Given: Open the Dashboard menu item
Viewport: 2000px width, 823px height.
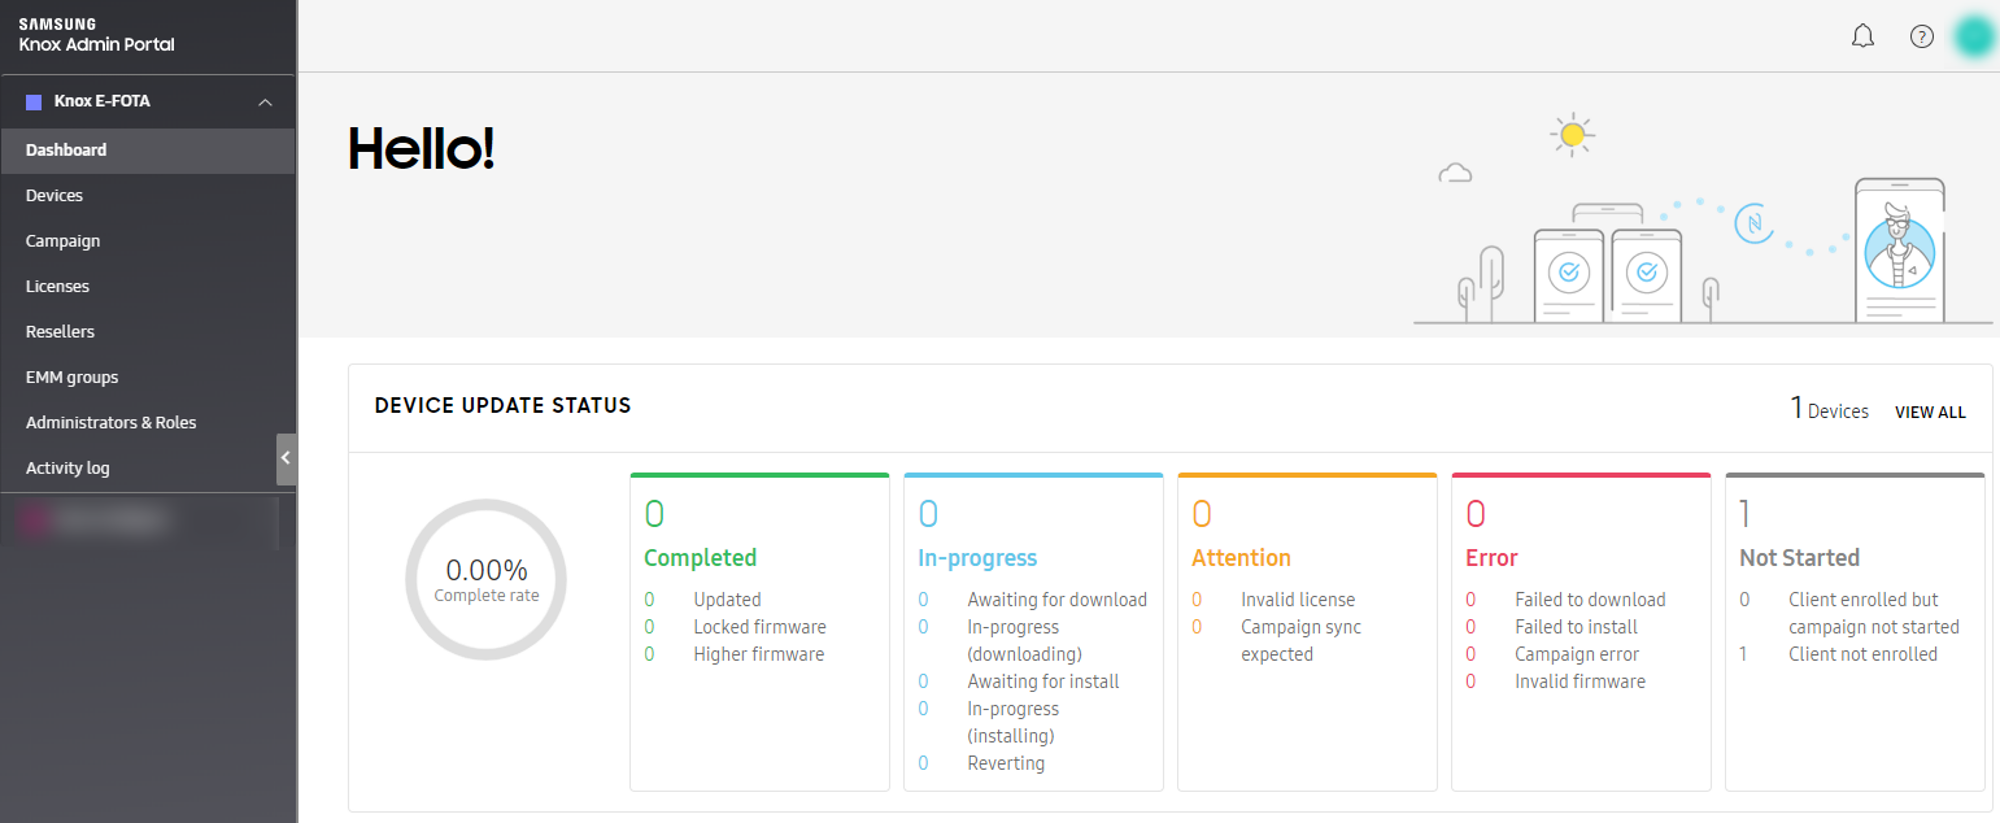Looking at the screenshot, I should coord(148,150).
